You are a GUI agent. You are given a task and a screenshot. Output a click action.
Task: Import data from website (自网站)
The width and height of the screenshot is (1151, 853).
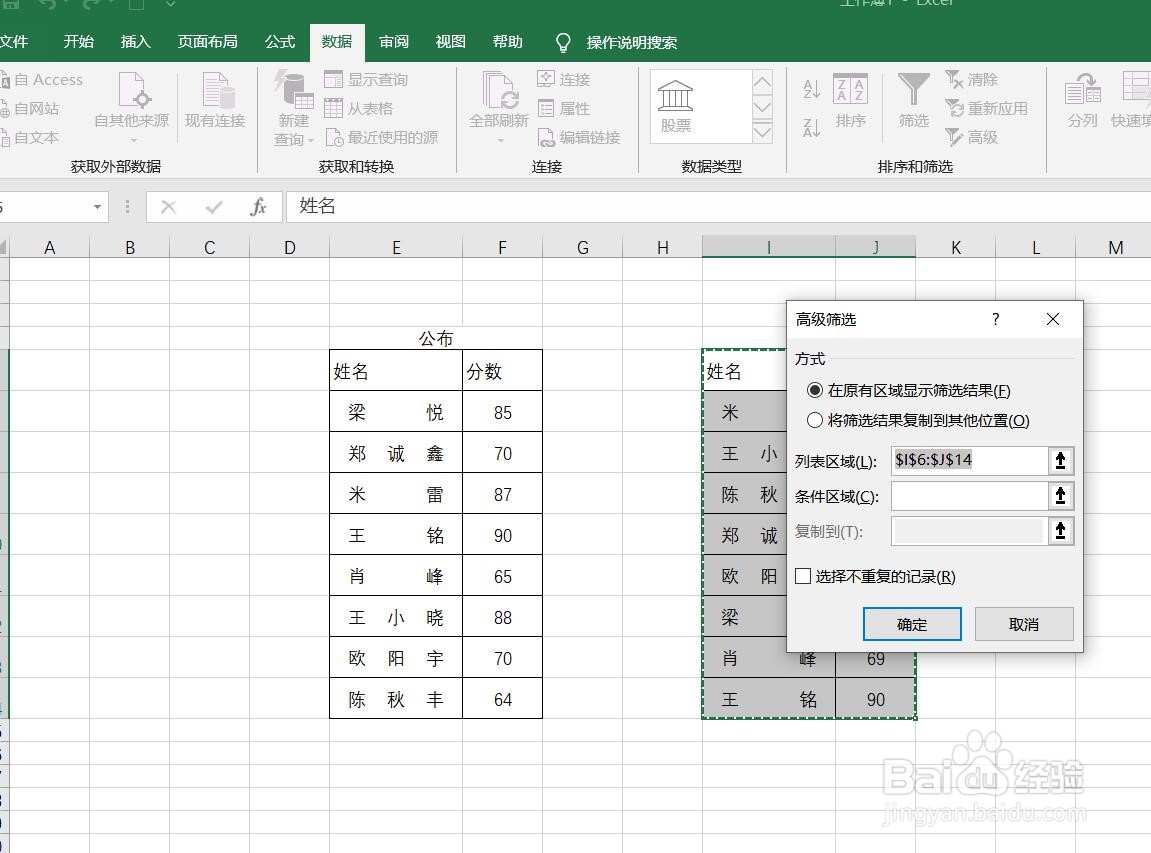pos(30,109)
